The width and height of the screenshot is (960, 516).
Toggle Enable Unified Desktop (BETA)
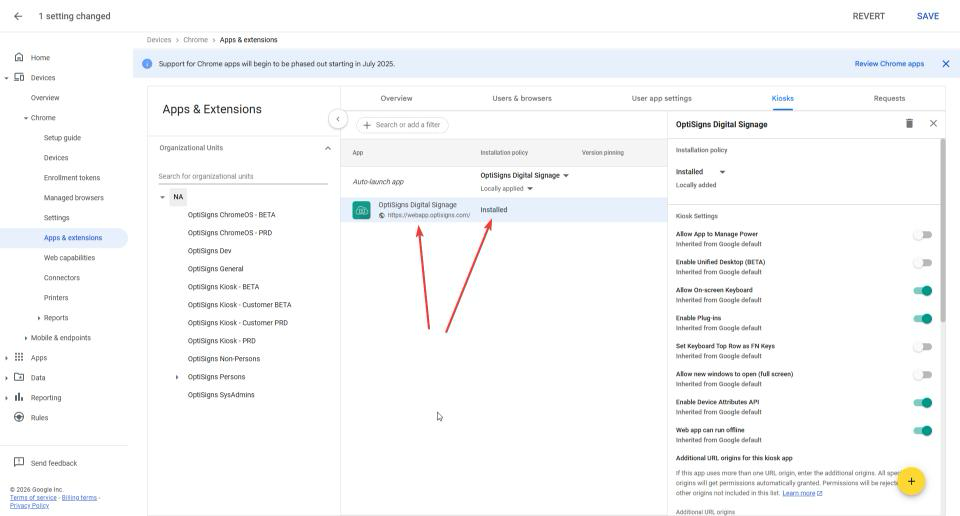[923, 263]
